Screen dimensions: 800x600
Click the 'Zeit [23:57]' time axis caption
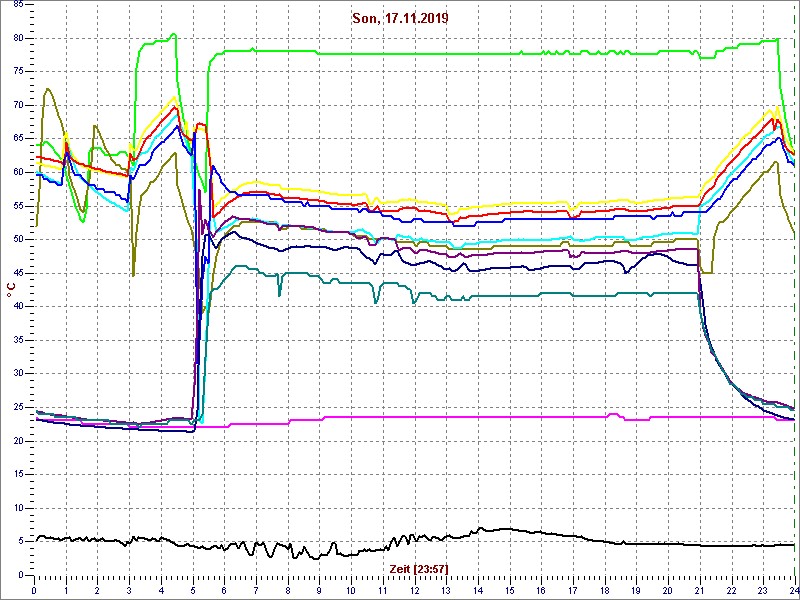pyautogui.click(x=419, y=568)
